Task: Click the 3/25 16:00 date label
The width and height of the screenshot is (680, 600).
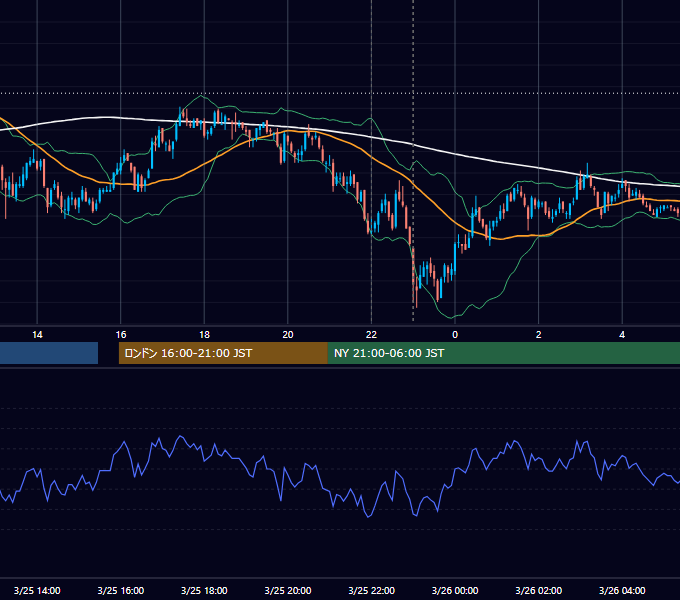Action: (x=121, y=590)
